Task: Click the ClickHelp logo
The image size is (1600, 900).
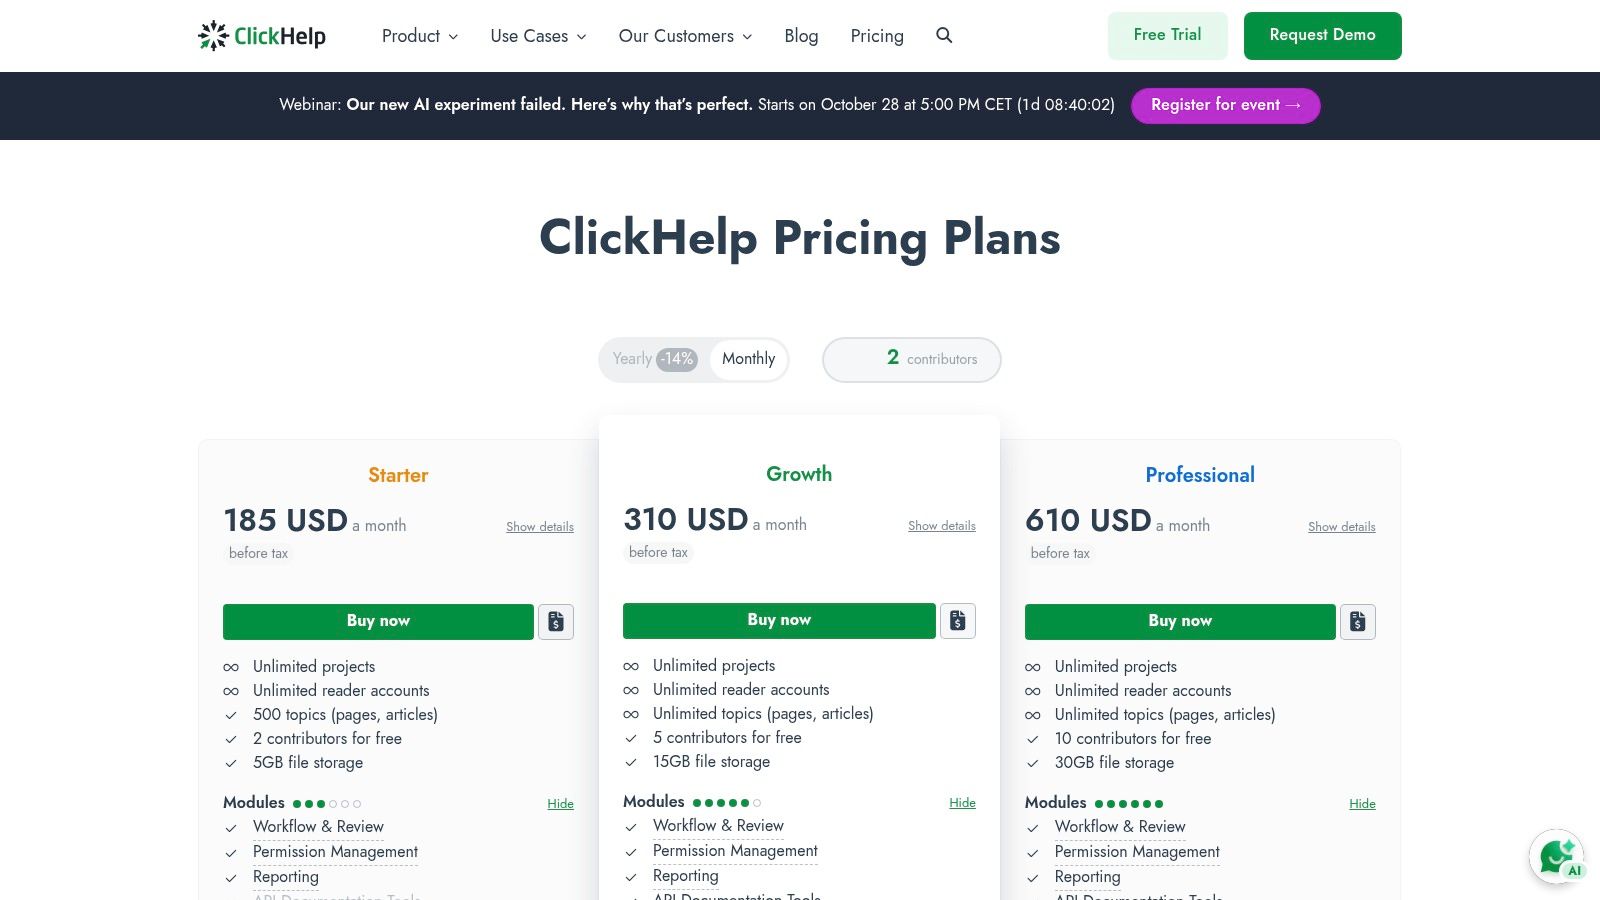Action: pos(262,35)
